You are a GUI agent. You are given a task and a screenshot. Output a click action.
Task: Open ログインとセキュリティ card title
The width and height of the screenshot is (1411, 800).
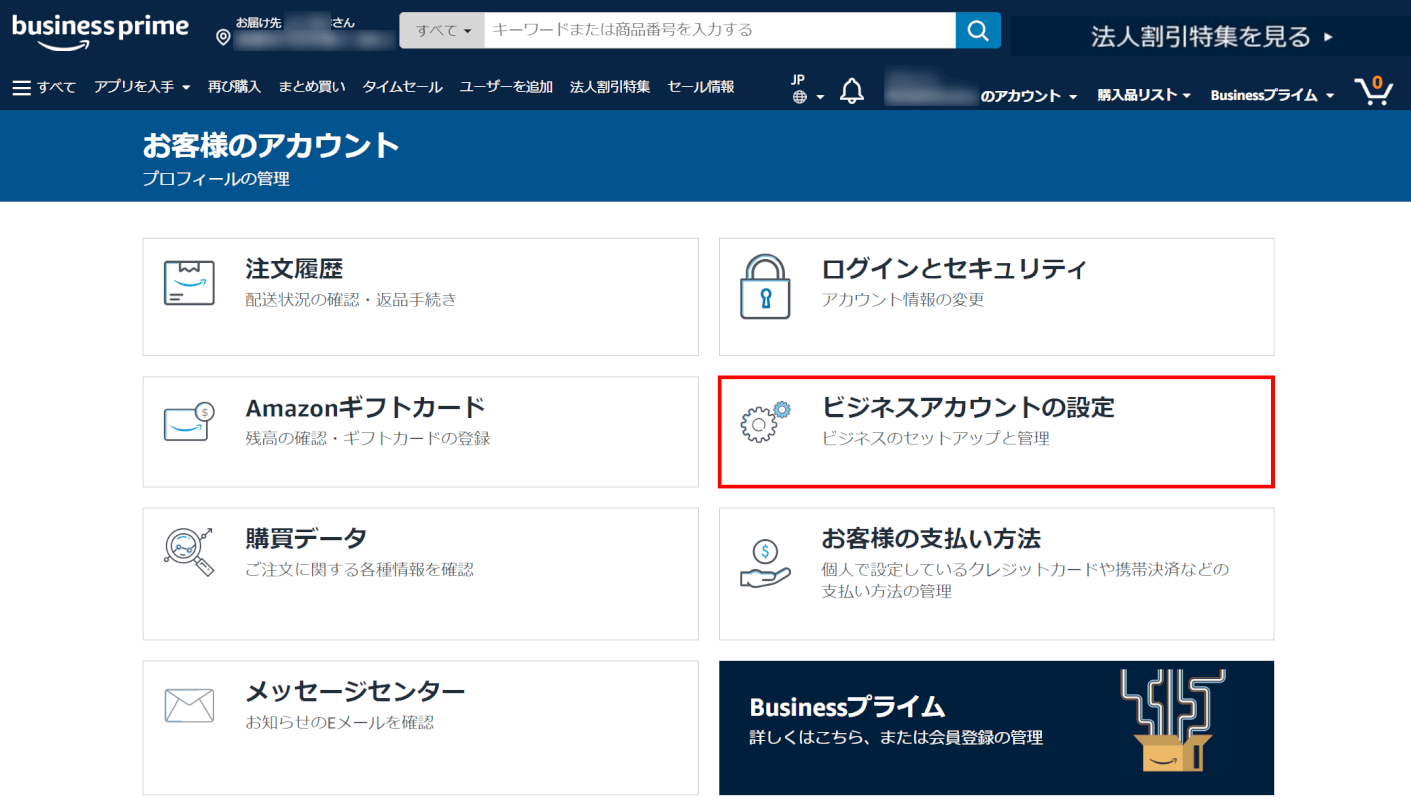tap(954, 269)
